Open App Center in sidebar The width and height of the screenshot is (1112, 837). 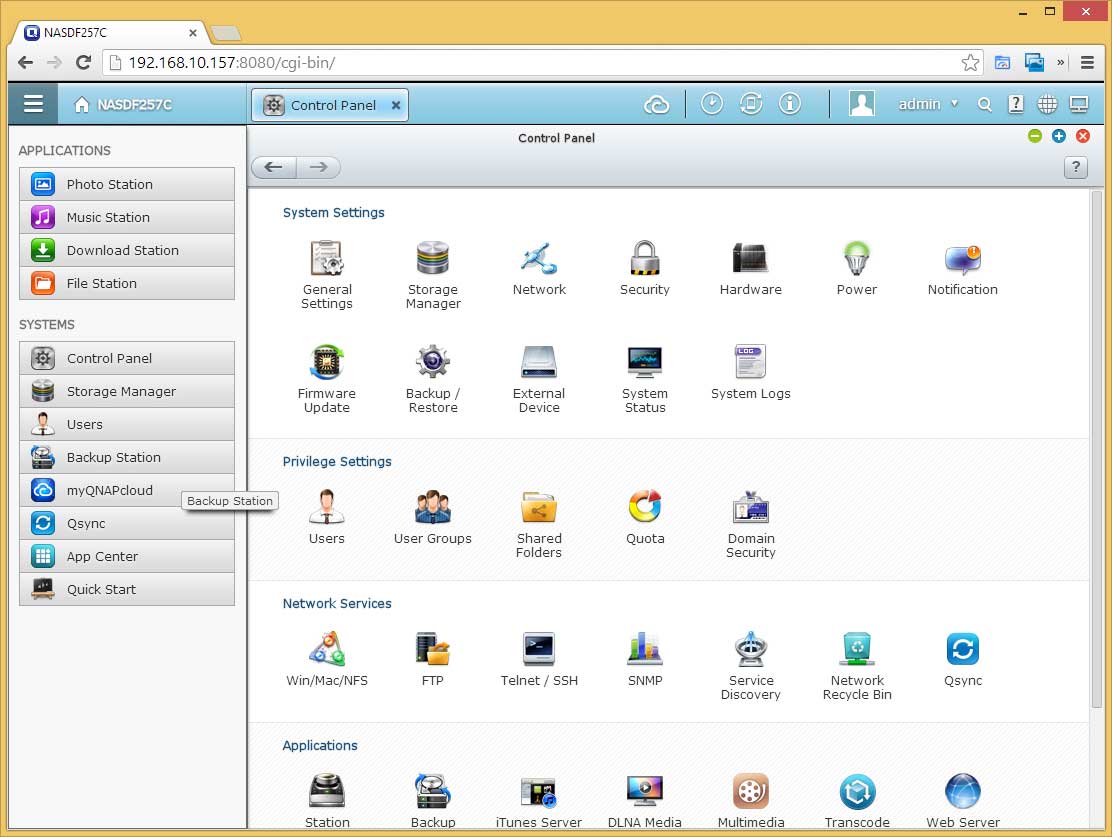point(127,556)
